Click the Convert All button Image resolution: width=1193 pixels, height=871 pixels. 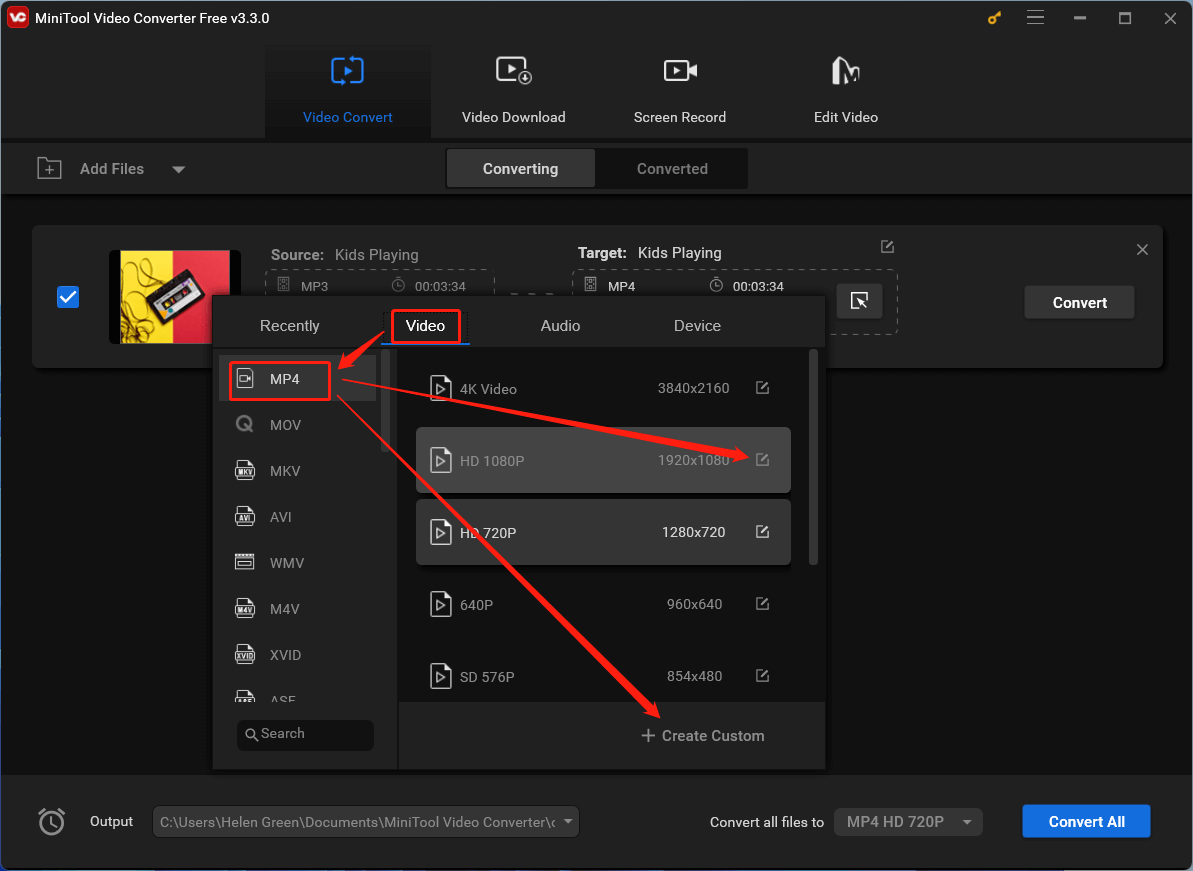[1086, 822]
